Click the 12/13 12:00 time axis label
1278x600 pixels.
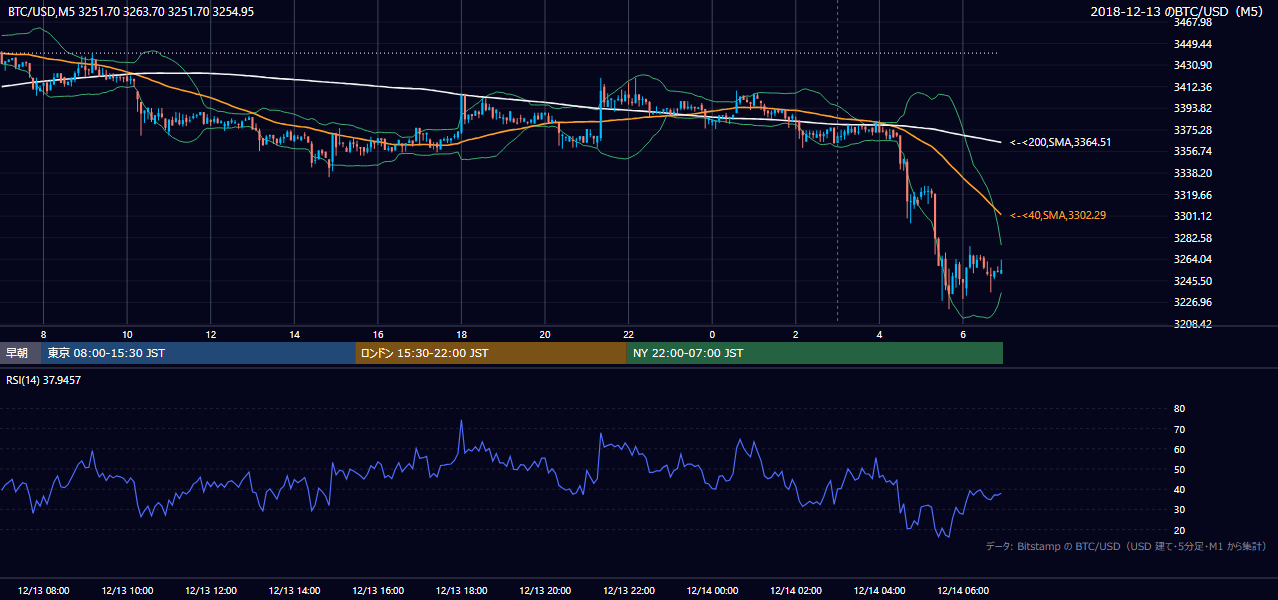[x=211, y=591]
